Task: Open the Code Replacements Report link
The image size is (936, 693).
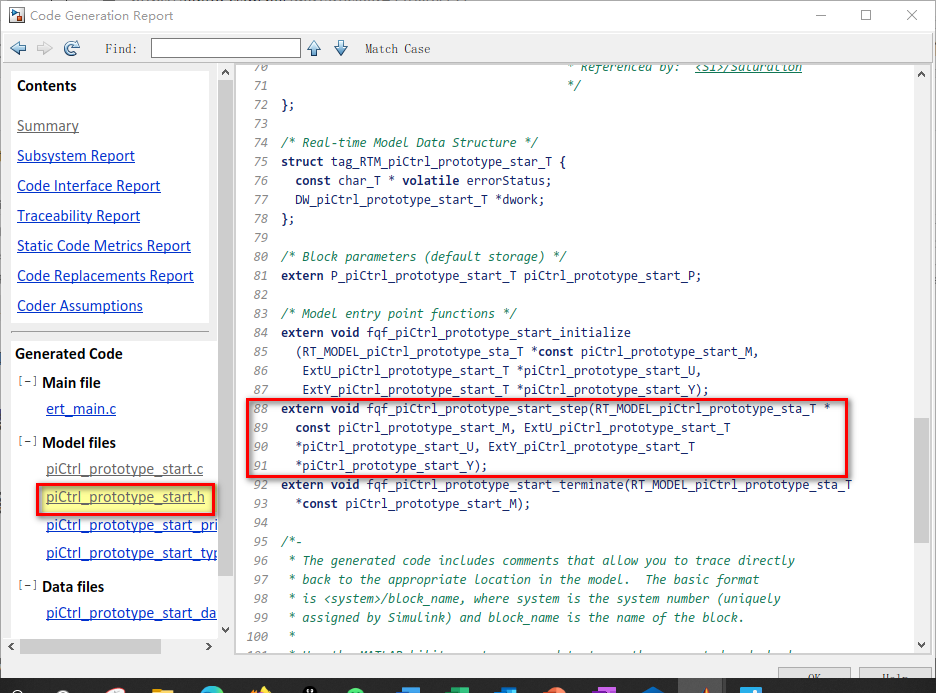Action: (105, 276)
